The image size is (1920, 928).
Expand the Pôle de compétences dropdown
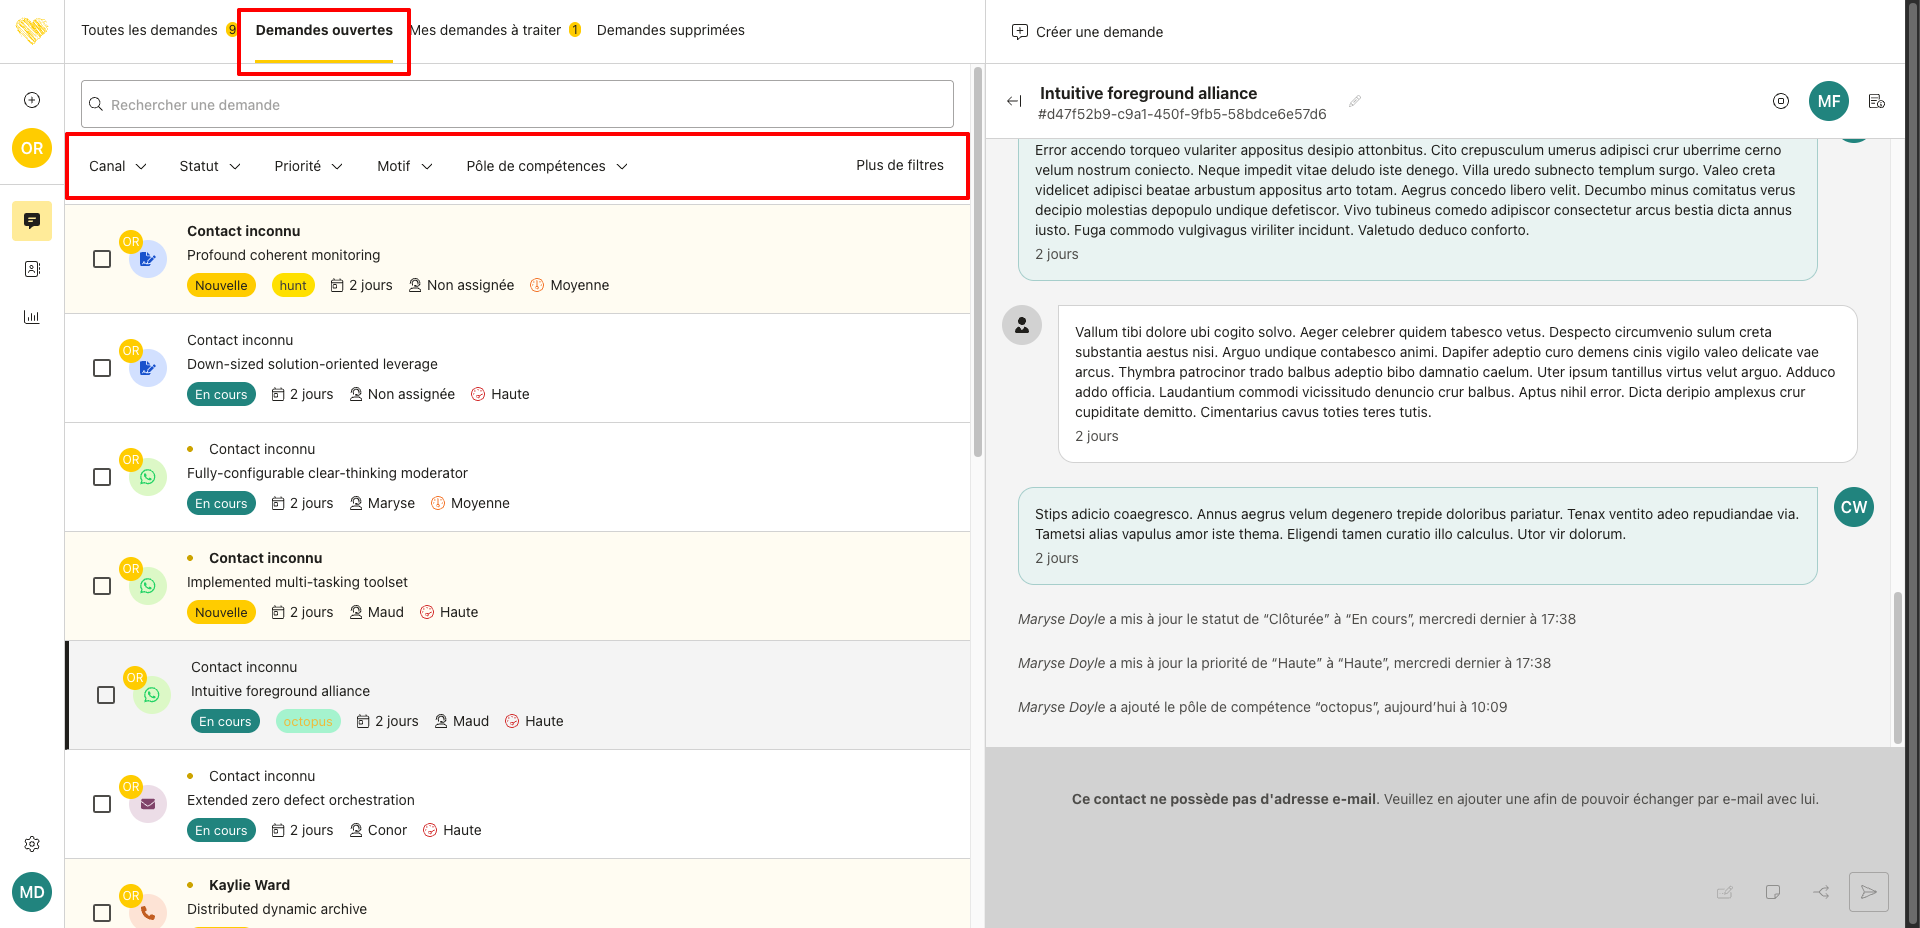pos(546,166)
